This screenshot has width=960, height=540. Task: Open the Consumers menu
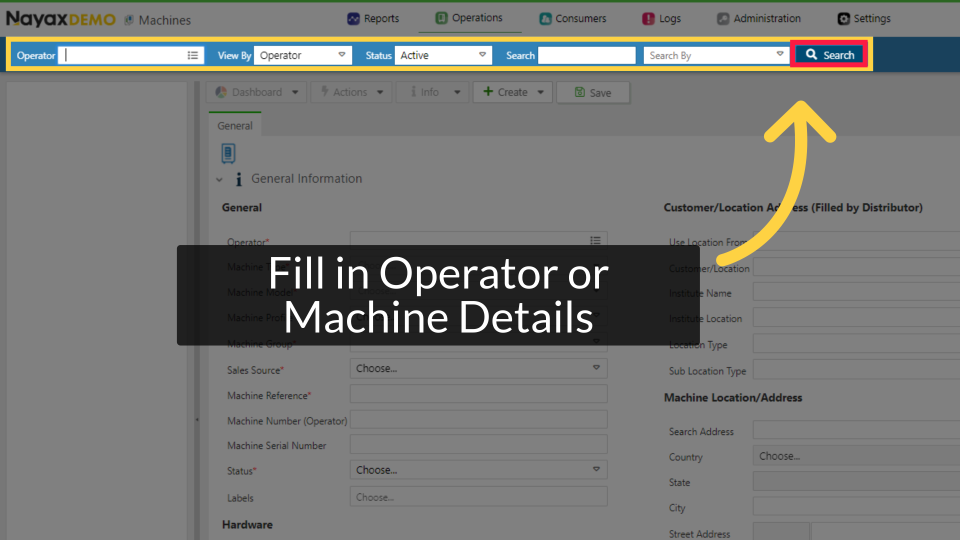[572, 18]
